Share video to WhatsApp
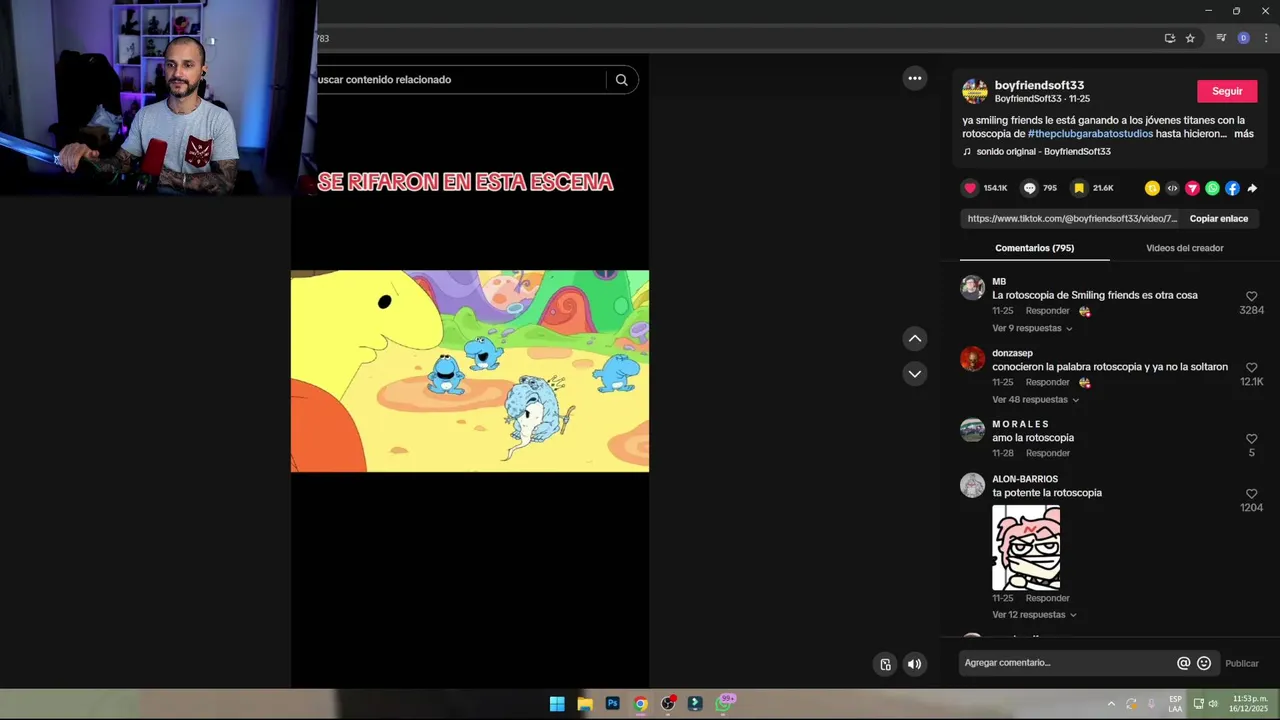The height and width of the screenshot is (720, 1280). point(1212,188)
